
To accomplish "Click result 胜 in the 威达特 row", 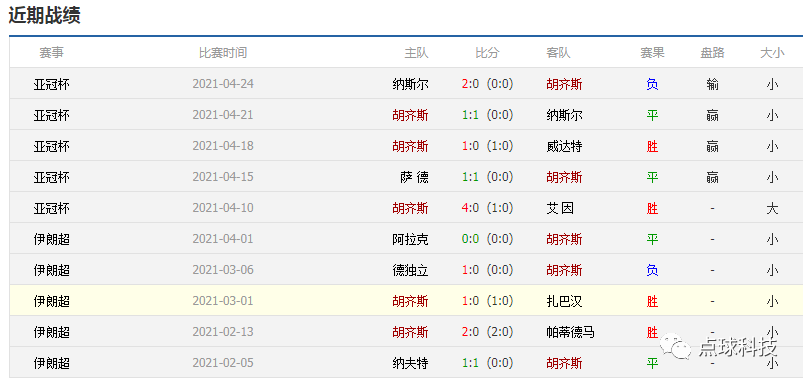I will coord(652,146).
